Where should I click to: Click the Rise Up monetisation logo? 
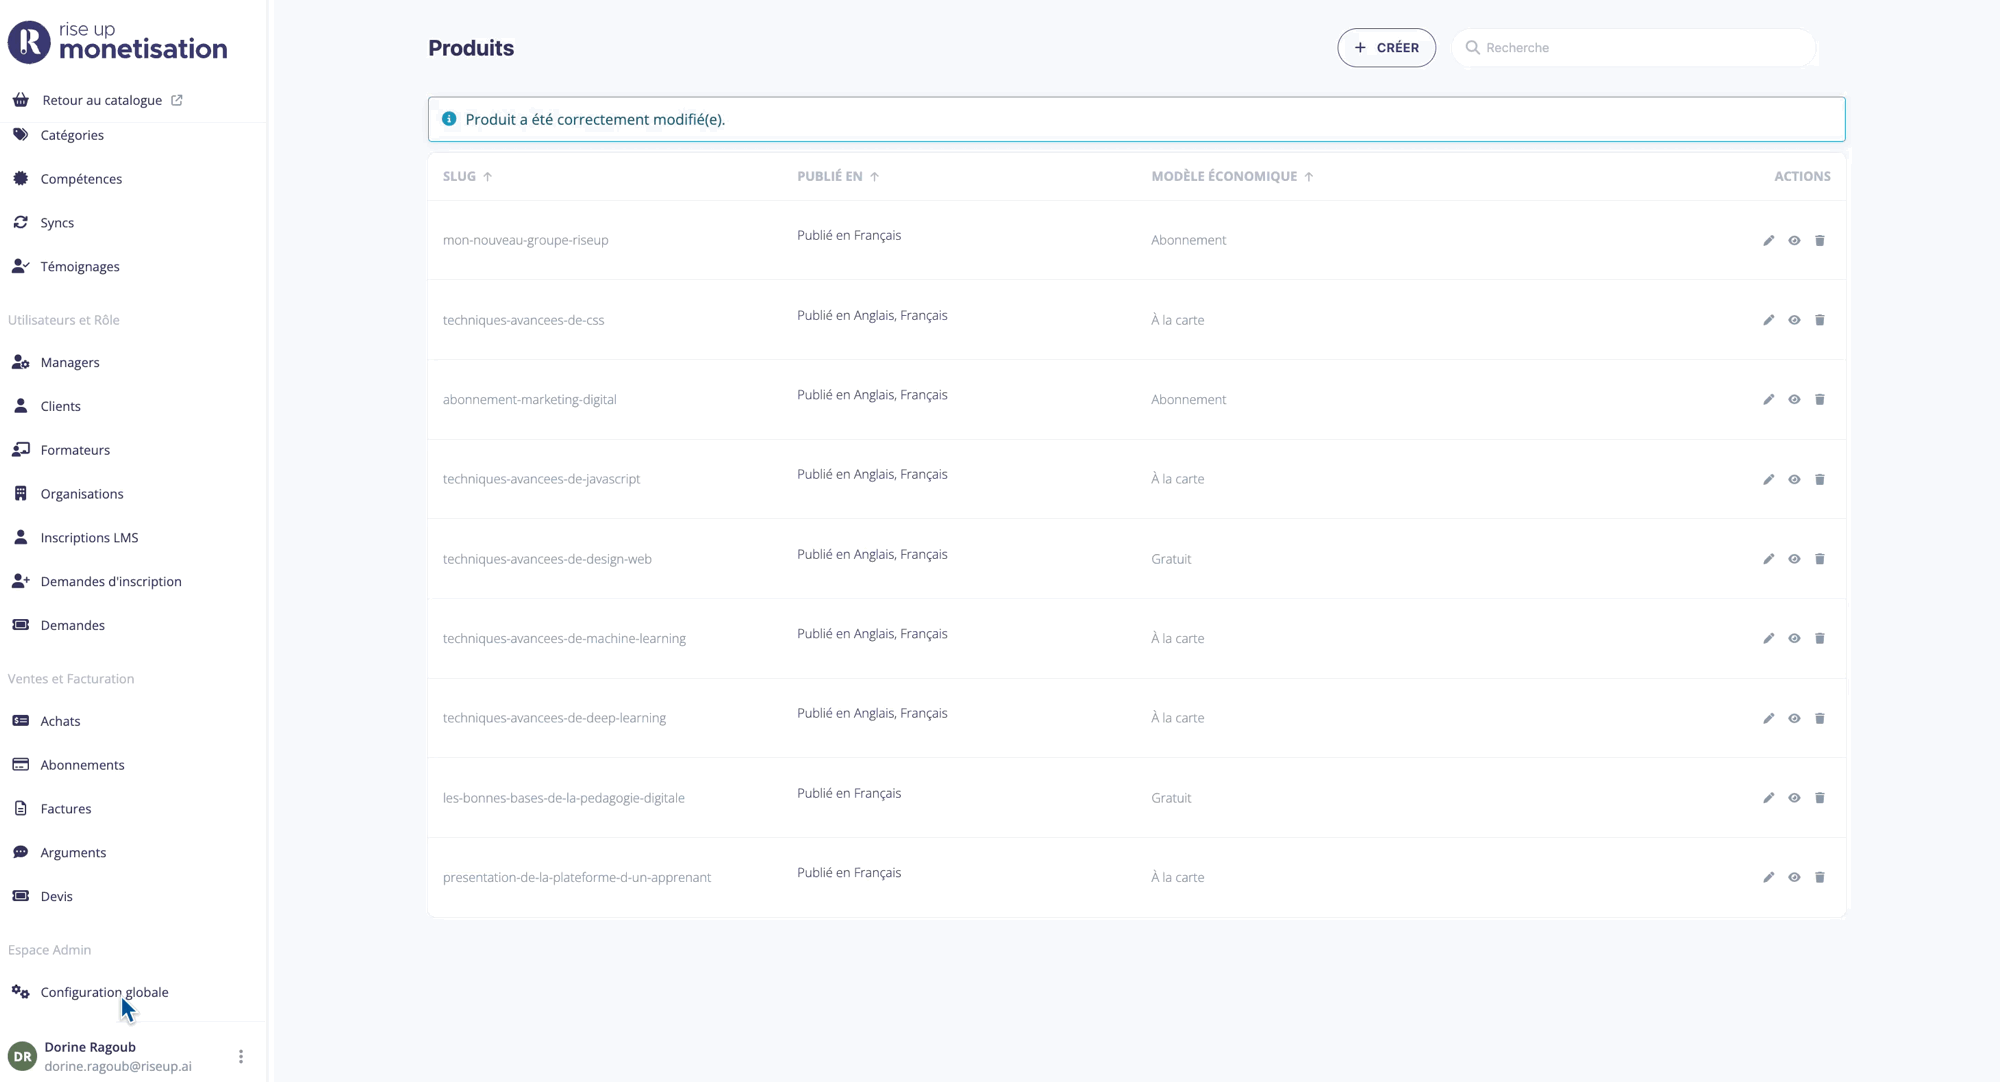pos(118,42)
